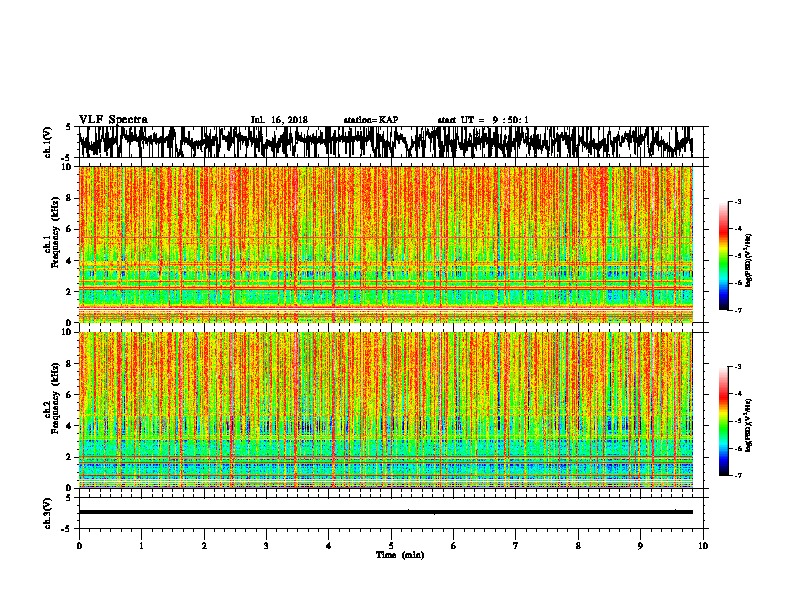
Task: Click inside the ch.2 frequency spectrogram
Action: (x=386, y=410)
